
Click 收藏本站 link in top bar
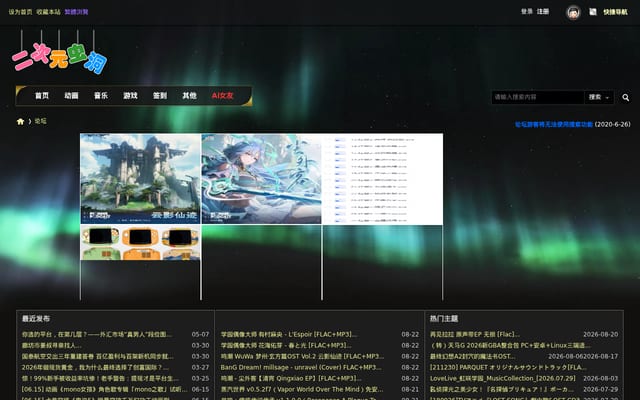tap(48, 12)
